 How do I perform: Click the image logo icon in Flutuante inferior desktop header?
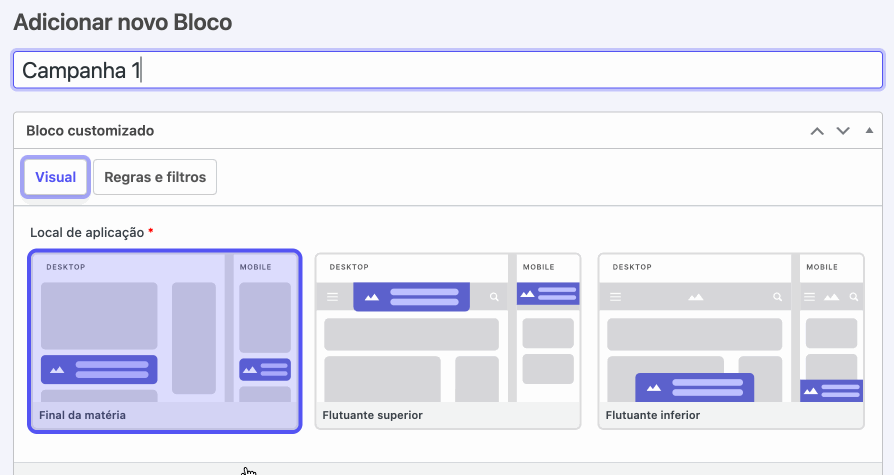click(x=696, y=297)
